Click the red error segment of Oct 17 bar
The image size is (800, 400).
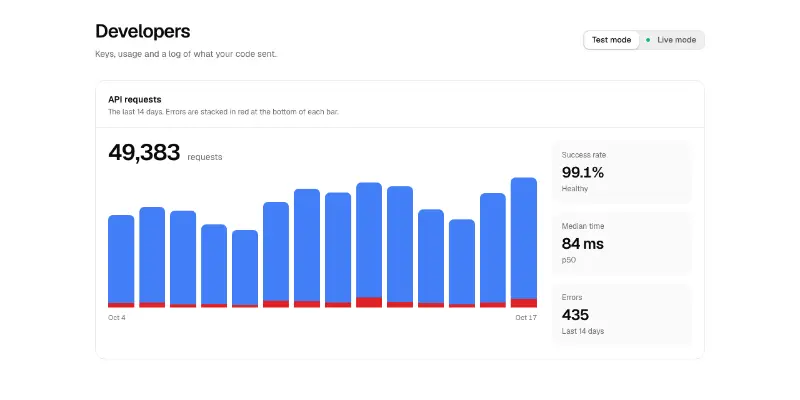click(x=523, y=303)
